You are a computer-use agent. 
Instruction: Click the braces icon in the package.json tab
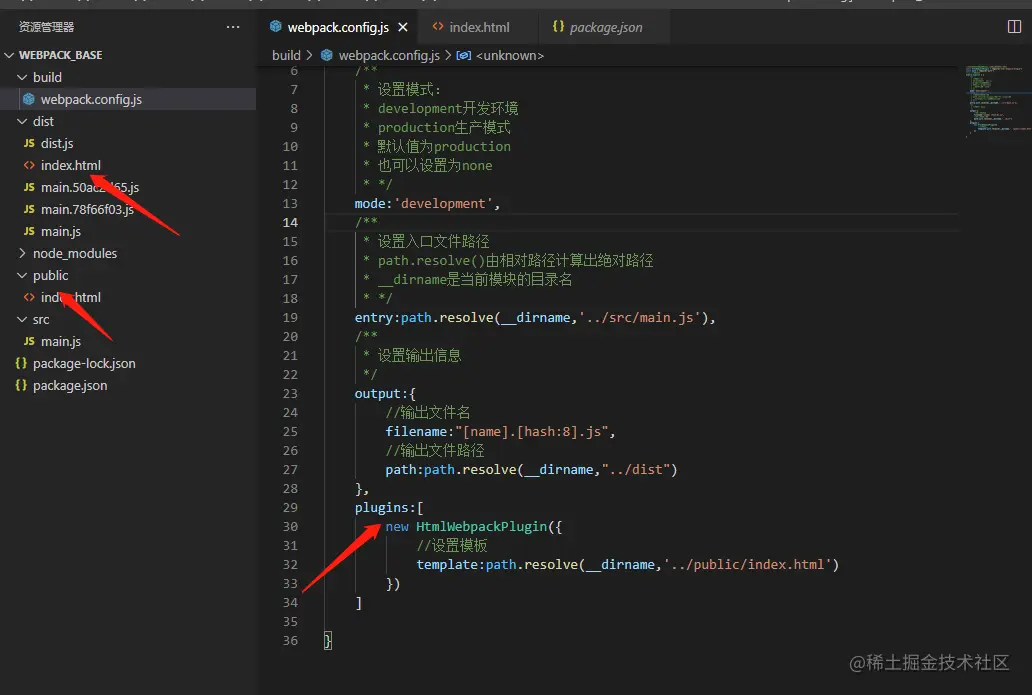(x=558, y=26)
